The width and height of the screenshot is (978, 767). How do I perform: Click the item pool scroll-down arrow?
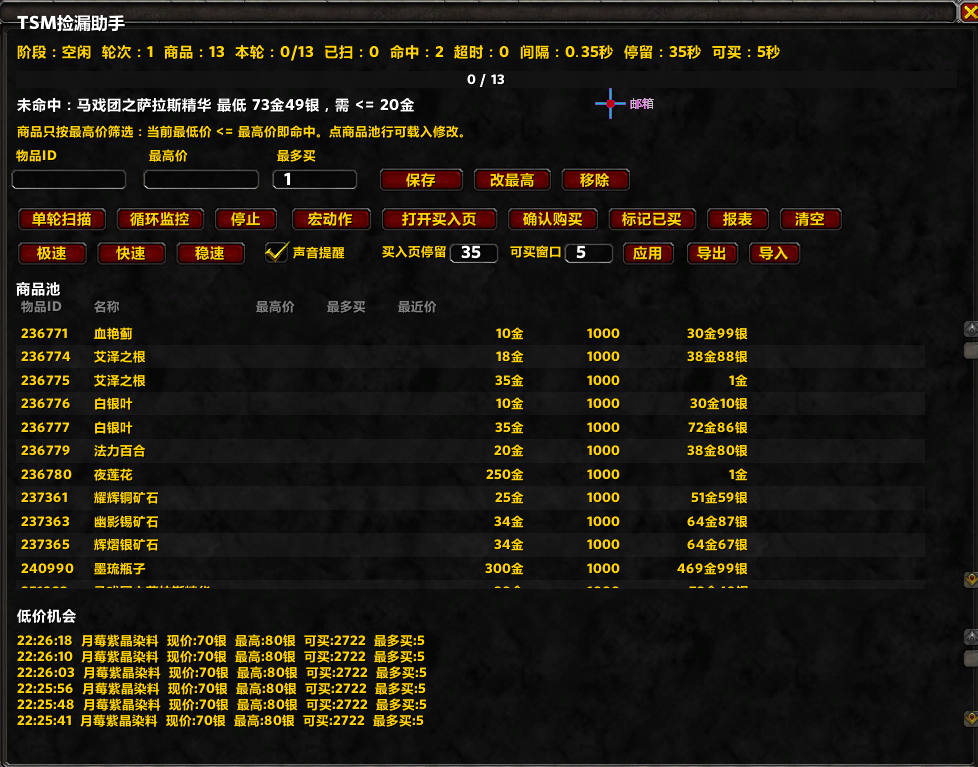tap(971, 580)
